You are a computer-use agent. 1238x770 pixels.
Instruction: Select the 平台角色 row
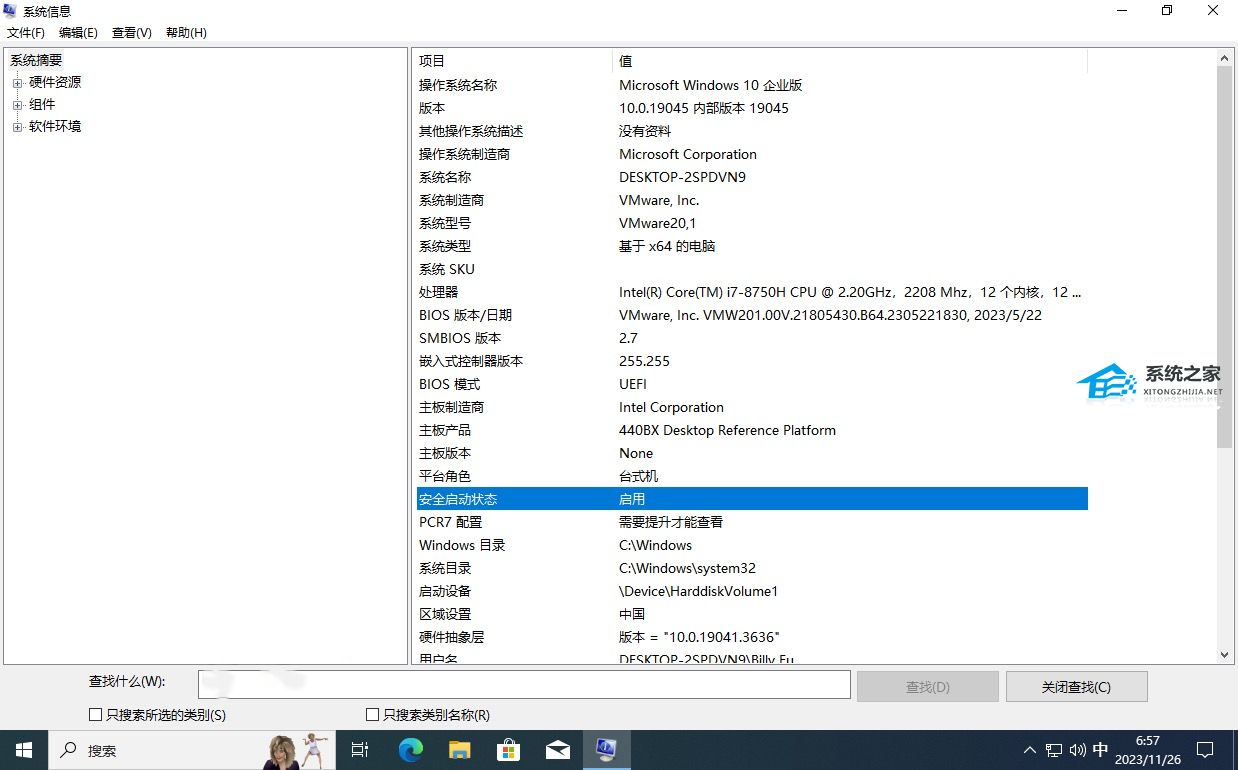pos(751,476)
